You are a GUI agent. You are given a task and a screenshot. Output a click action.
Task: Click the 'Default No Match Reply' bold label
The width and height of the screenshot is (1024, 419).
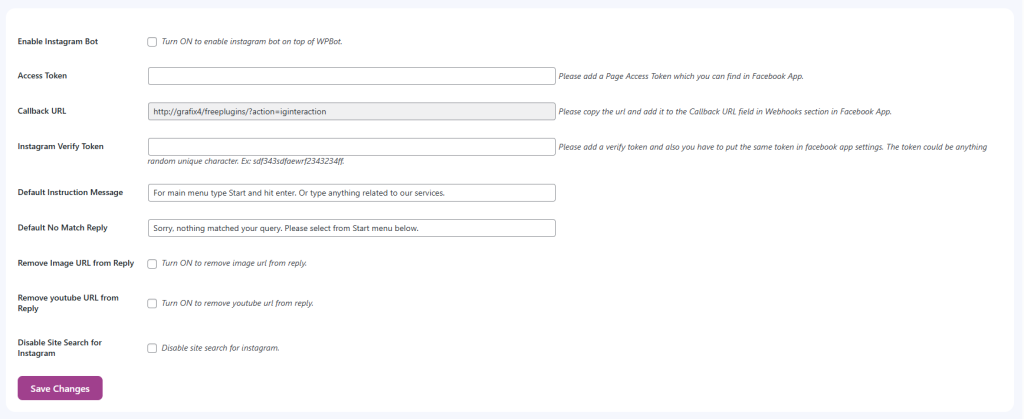point(62,228)
